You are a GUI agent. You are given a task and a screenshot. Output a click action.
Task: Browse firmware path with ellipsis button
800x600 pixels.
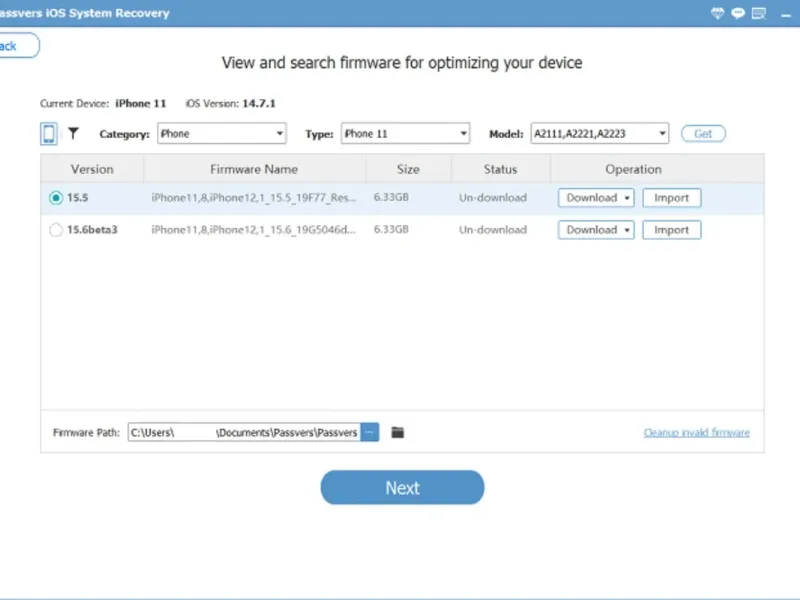pyautogui.click(x=369, y=432)
